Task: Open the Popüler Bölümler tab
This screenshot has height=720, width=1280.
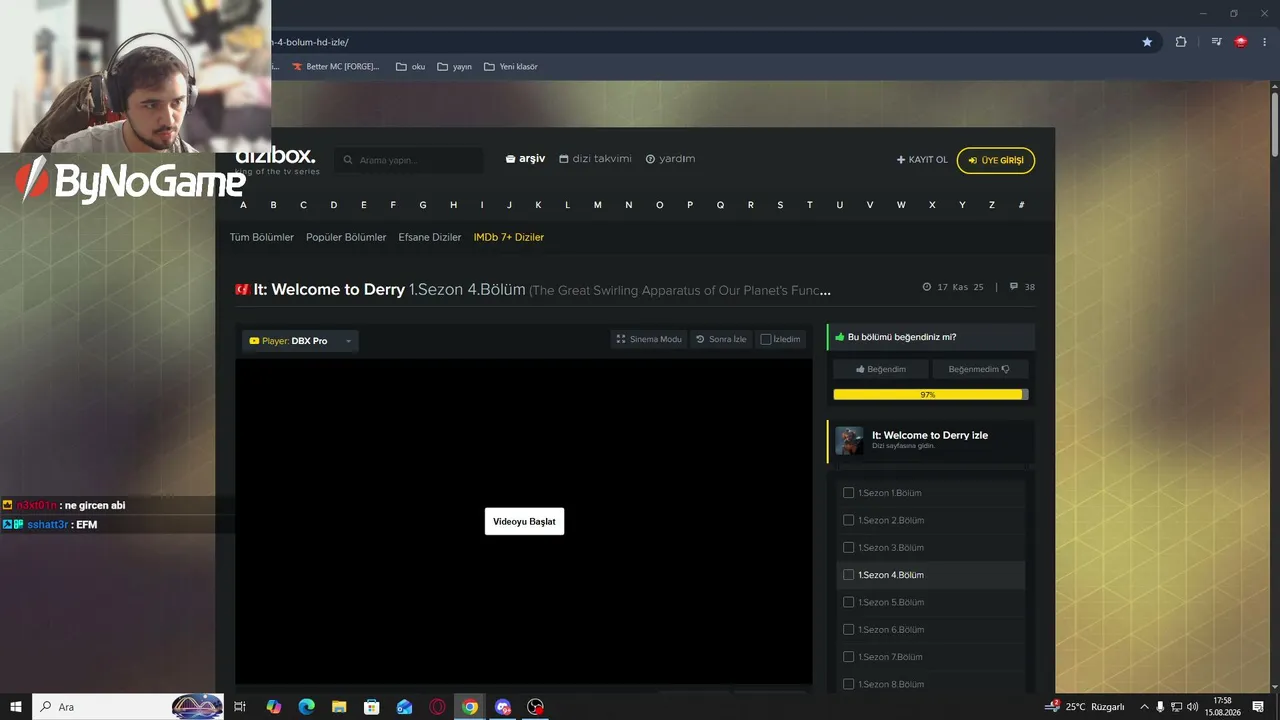Action: (x=346, y=237)
